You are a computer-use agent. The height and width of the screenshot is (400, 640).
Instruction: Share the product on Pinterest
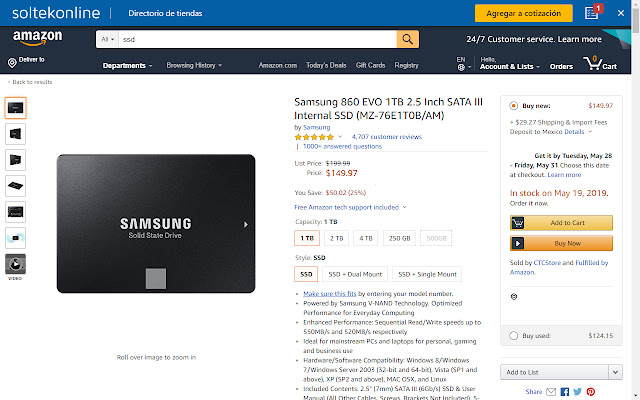pyautogui.click(x=589, y=391)
